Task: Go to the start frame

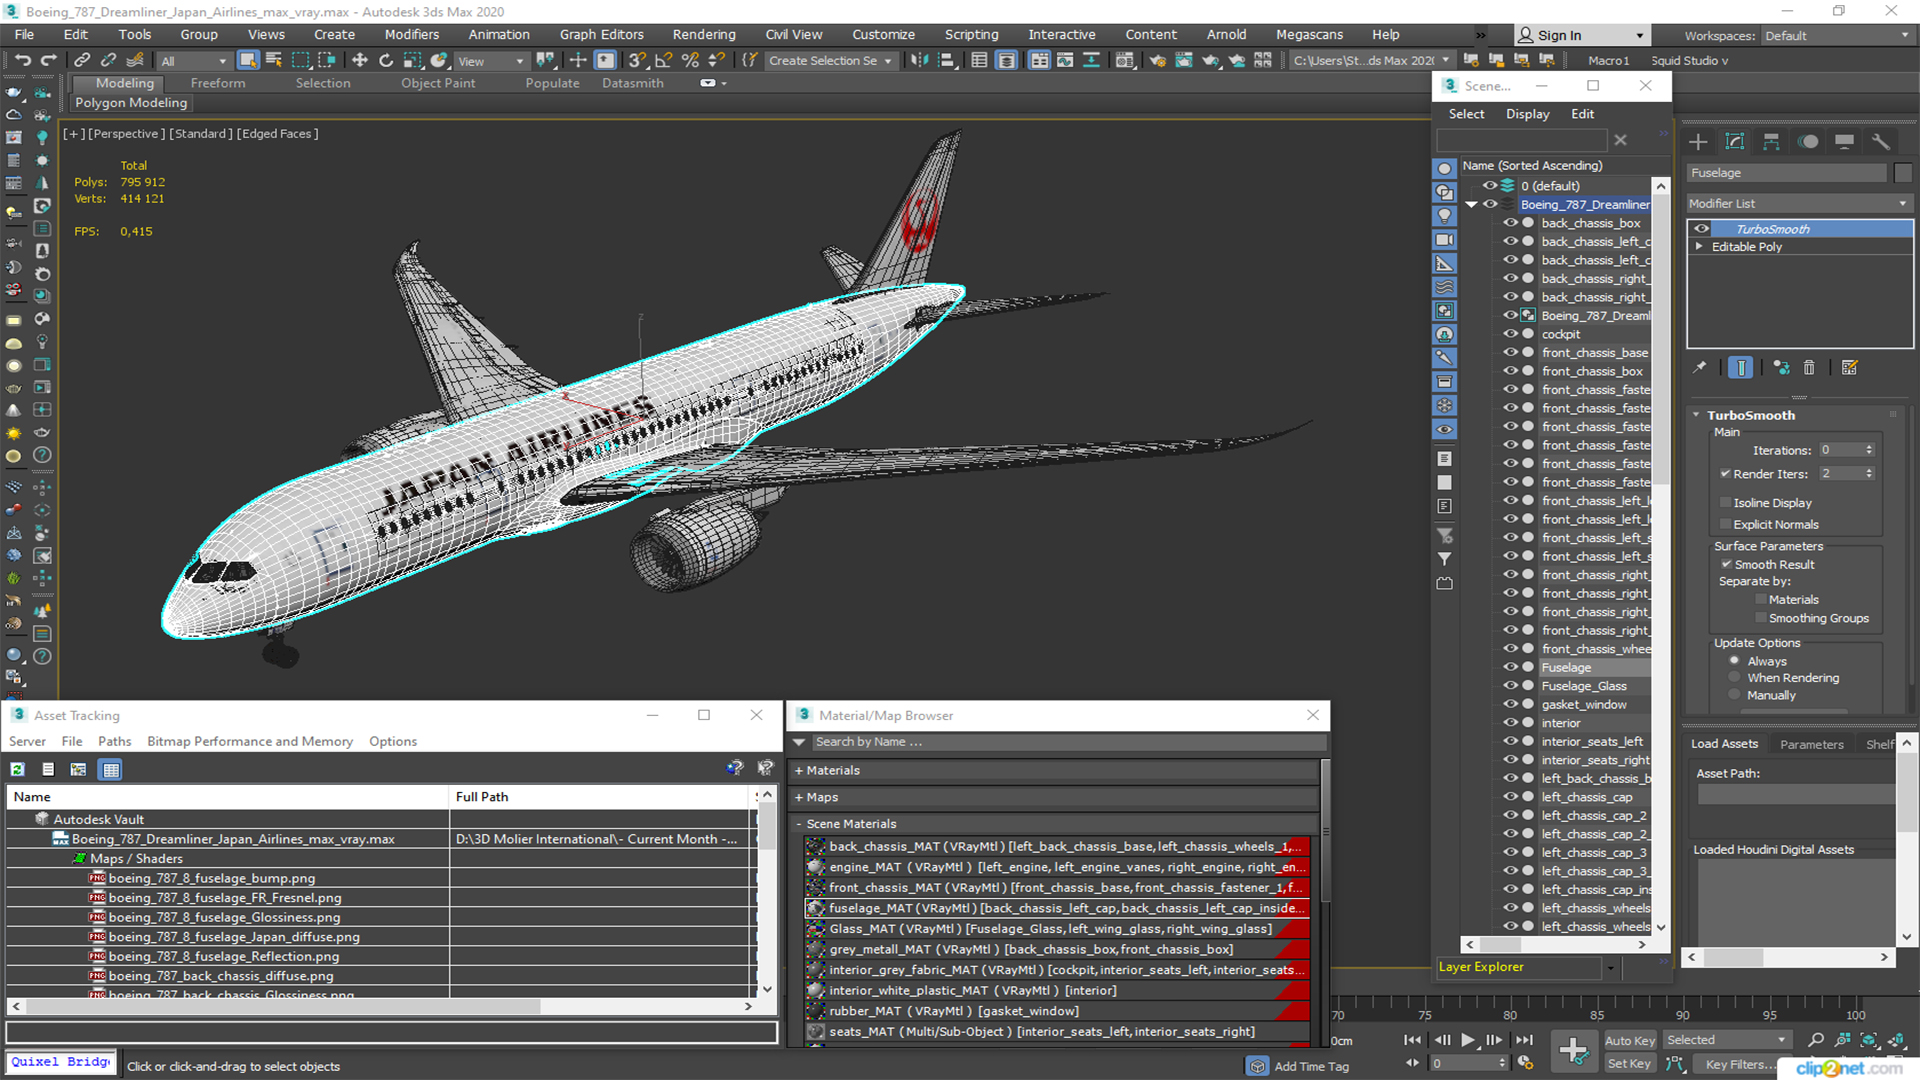Action: click(1412, 1040)
